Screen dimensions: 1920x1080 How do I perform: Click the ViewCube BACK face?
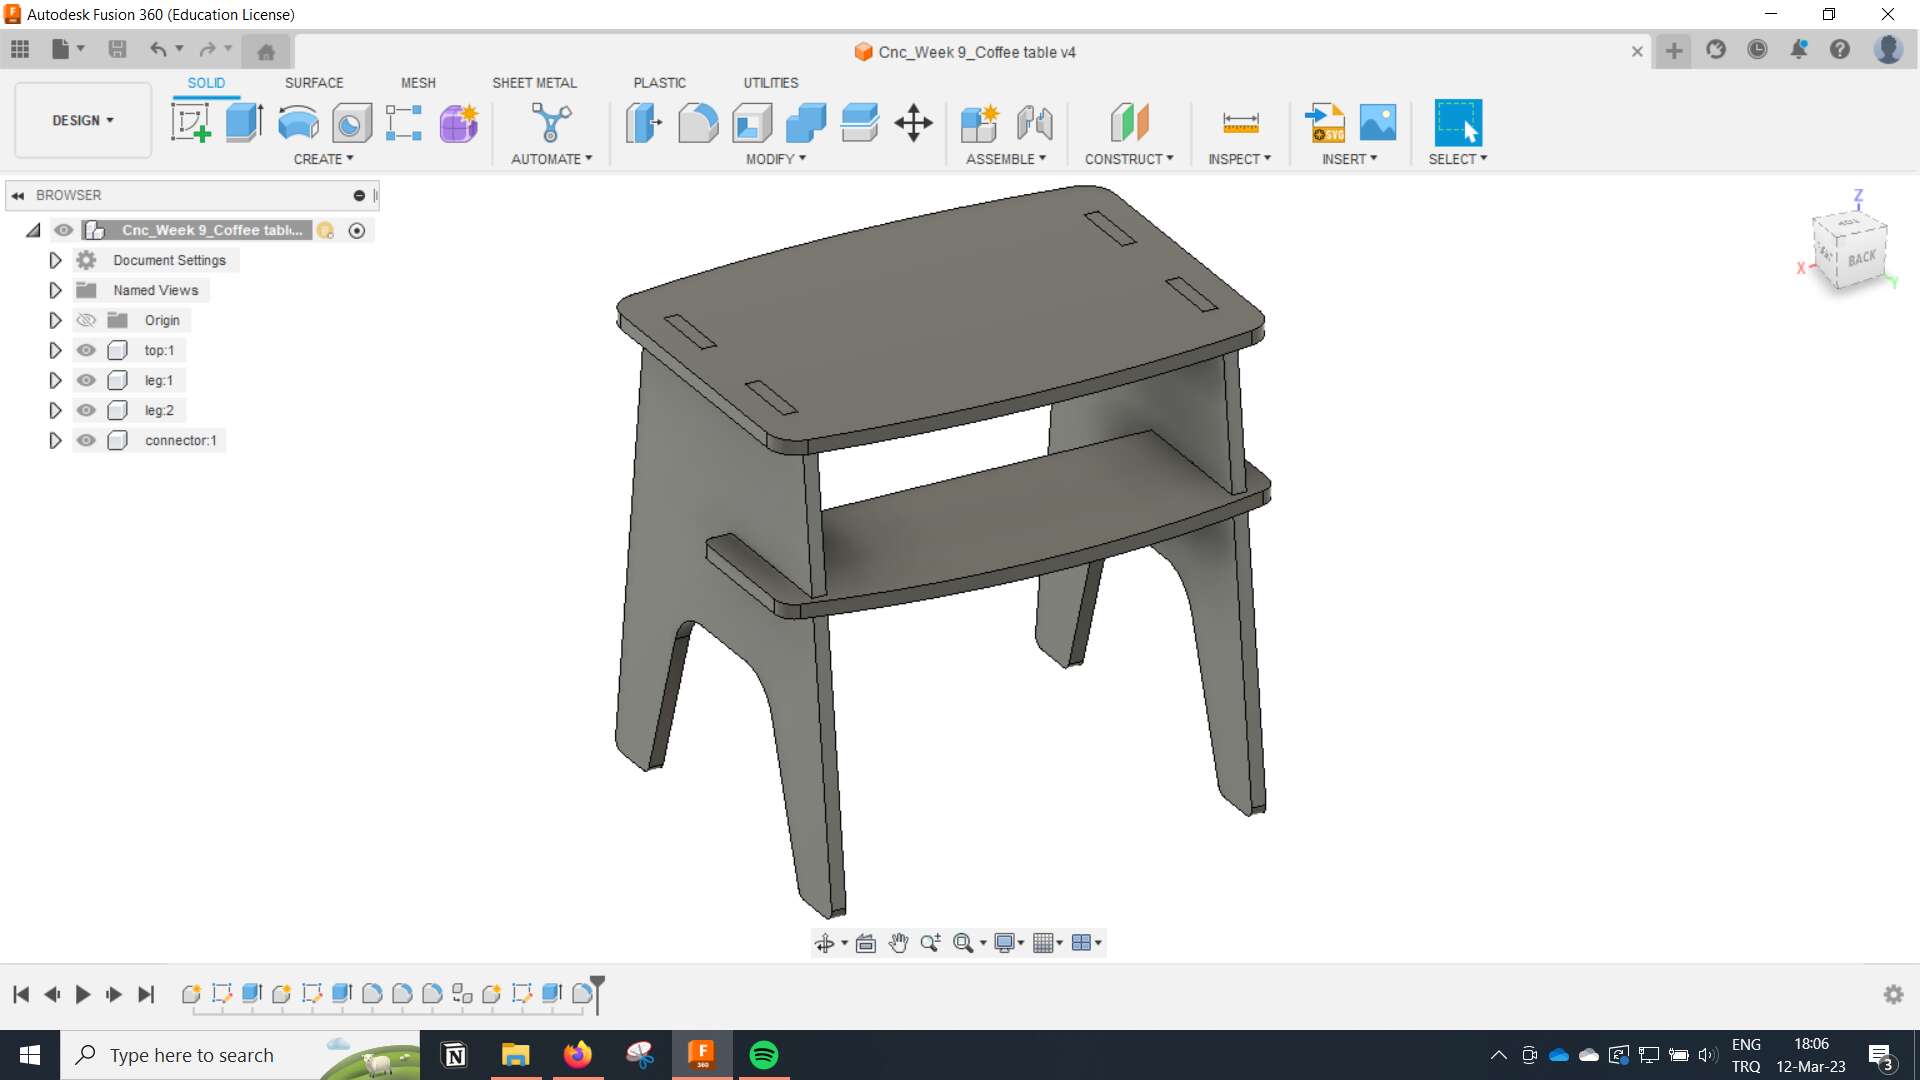tap(1862, 258)
